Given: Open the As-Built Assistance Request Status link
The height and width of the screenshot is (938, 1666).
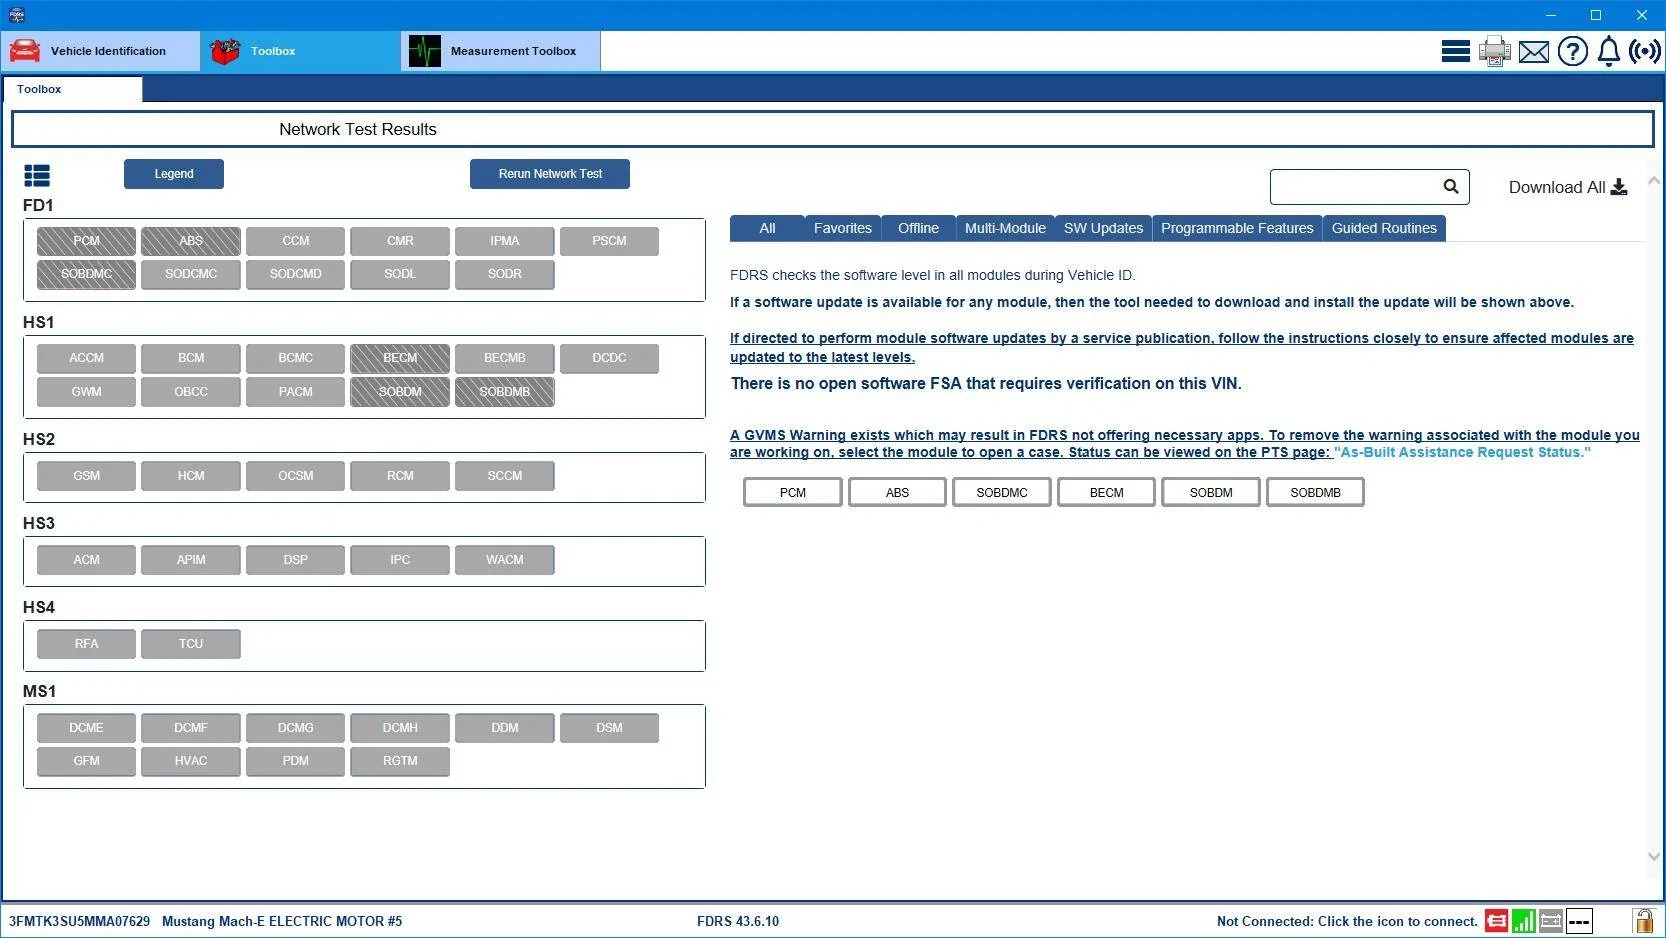Looking at the screenshot, I should [1462, 452].
